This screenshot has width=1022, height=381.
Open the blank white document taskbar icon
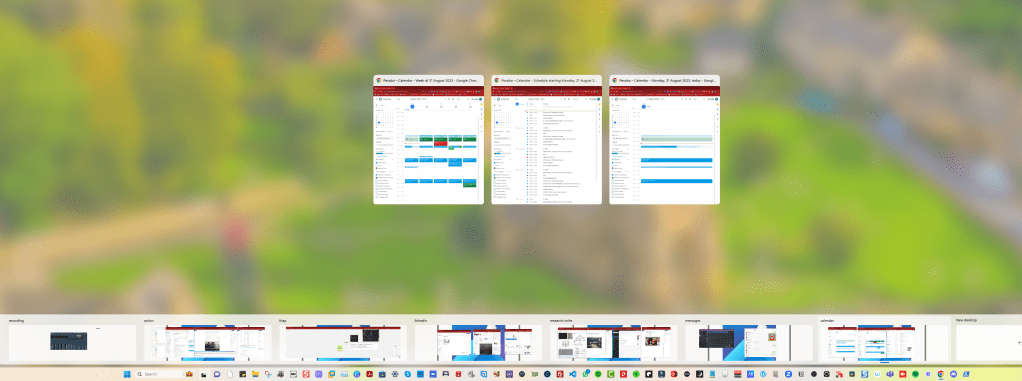(230, 374)
